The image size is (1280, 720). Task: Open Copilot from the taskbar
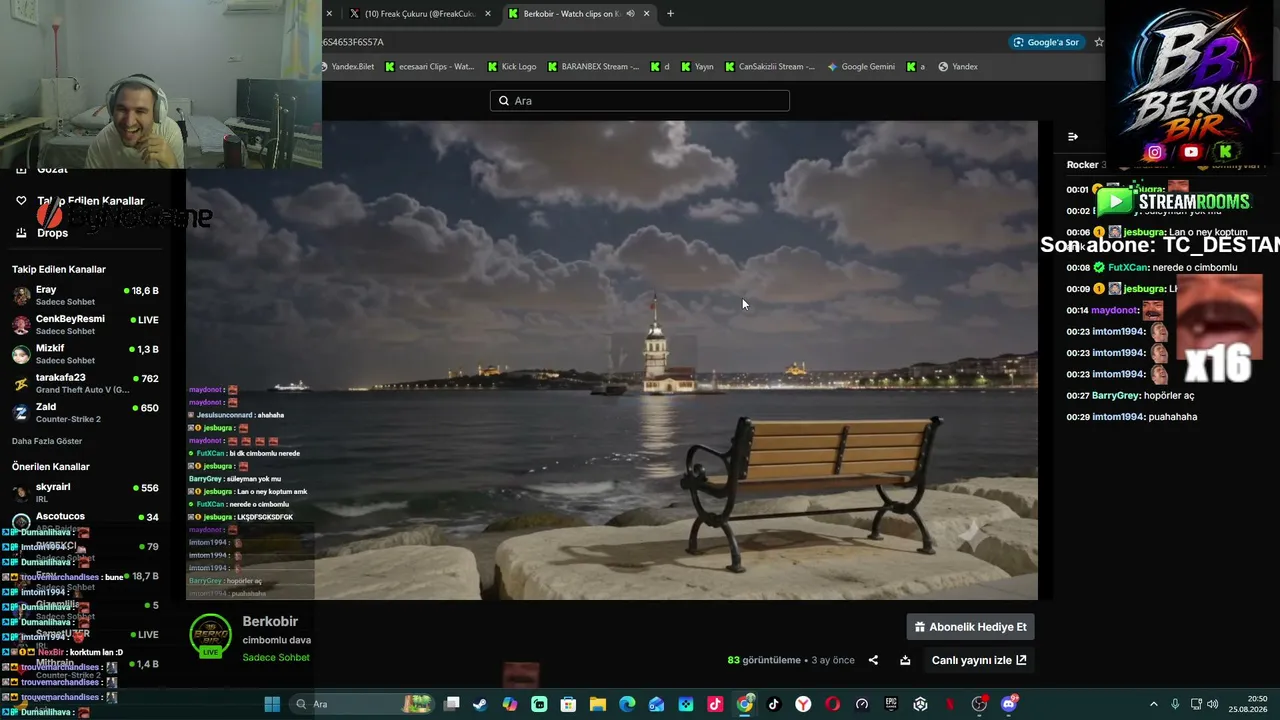point(510,704)
